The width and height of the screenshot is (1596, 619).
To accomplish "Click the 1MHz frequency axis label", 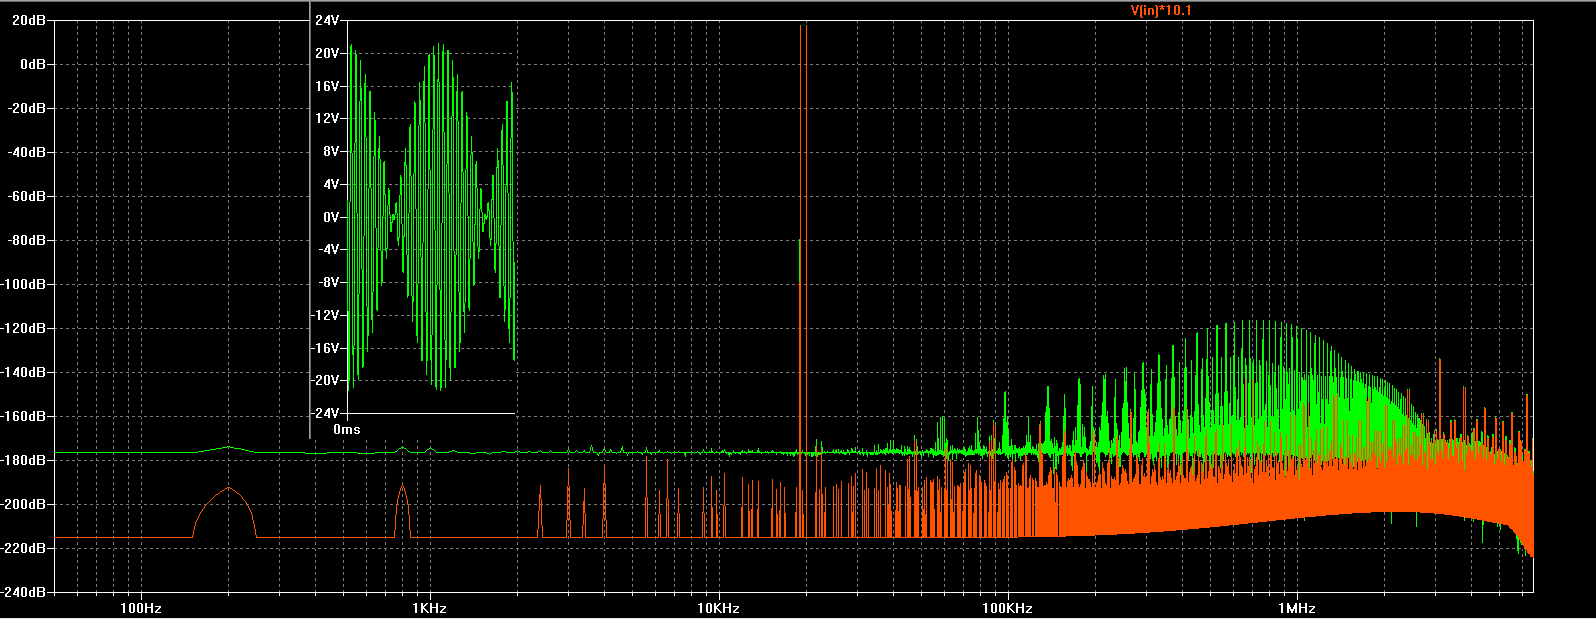I will [x=1296, y=608].
